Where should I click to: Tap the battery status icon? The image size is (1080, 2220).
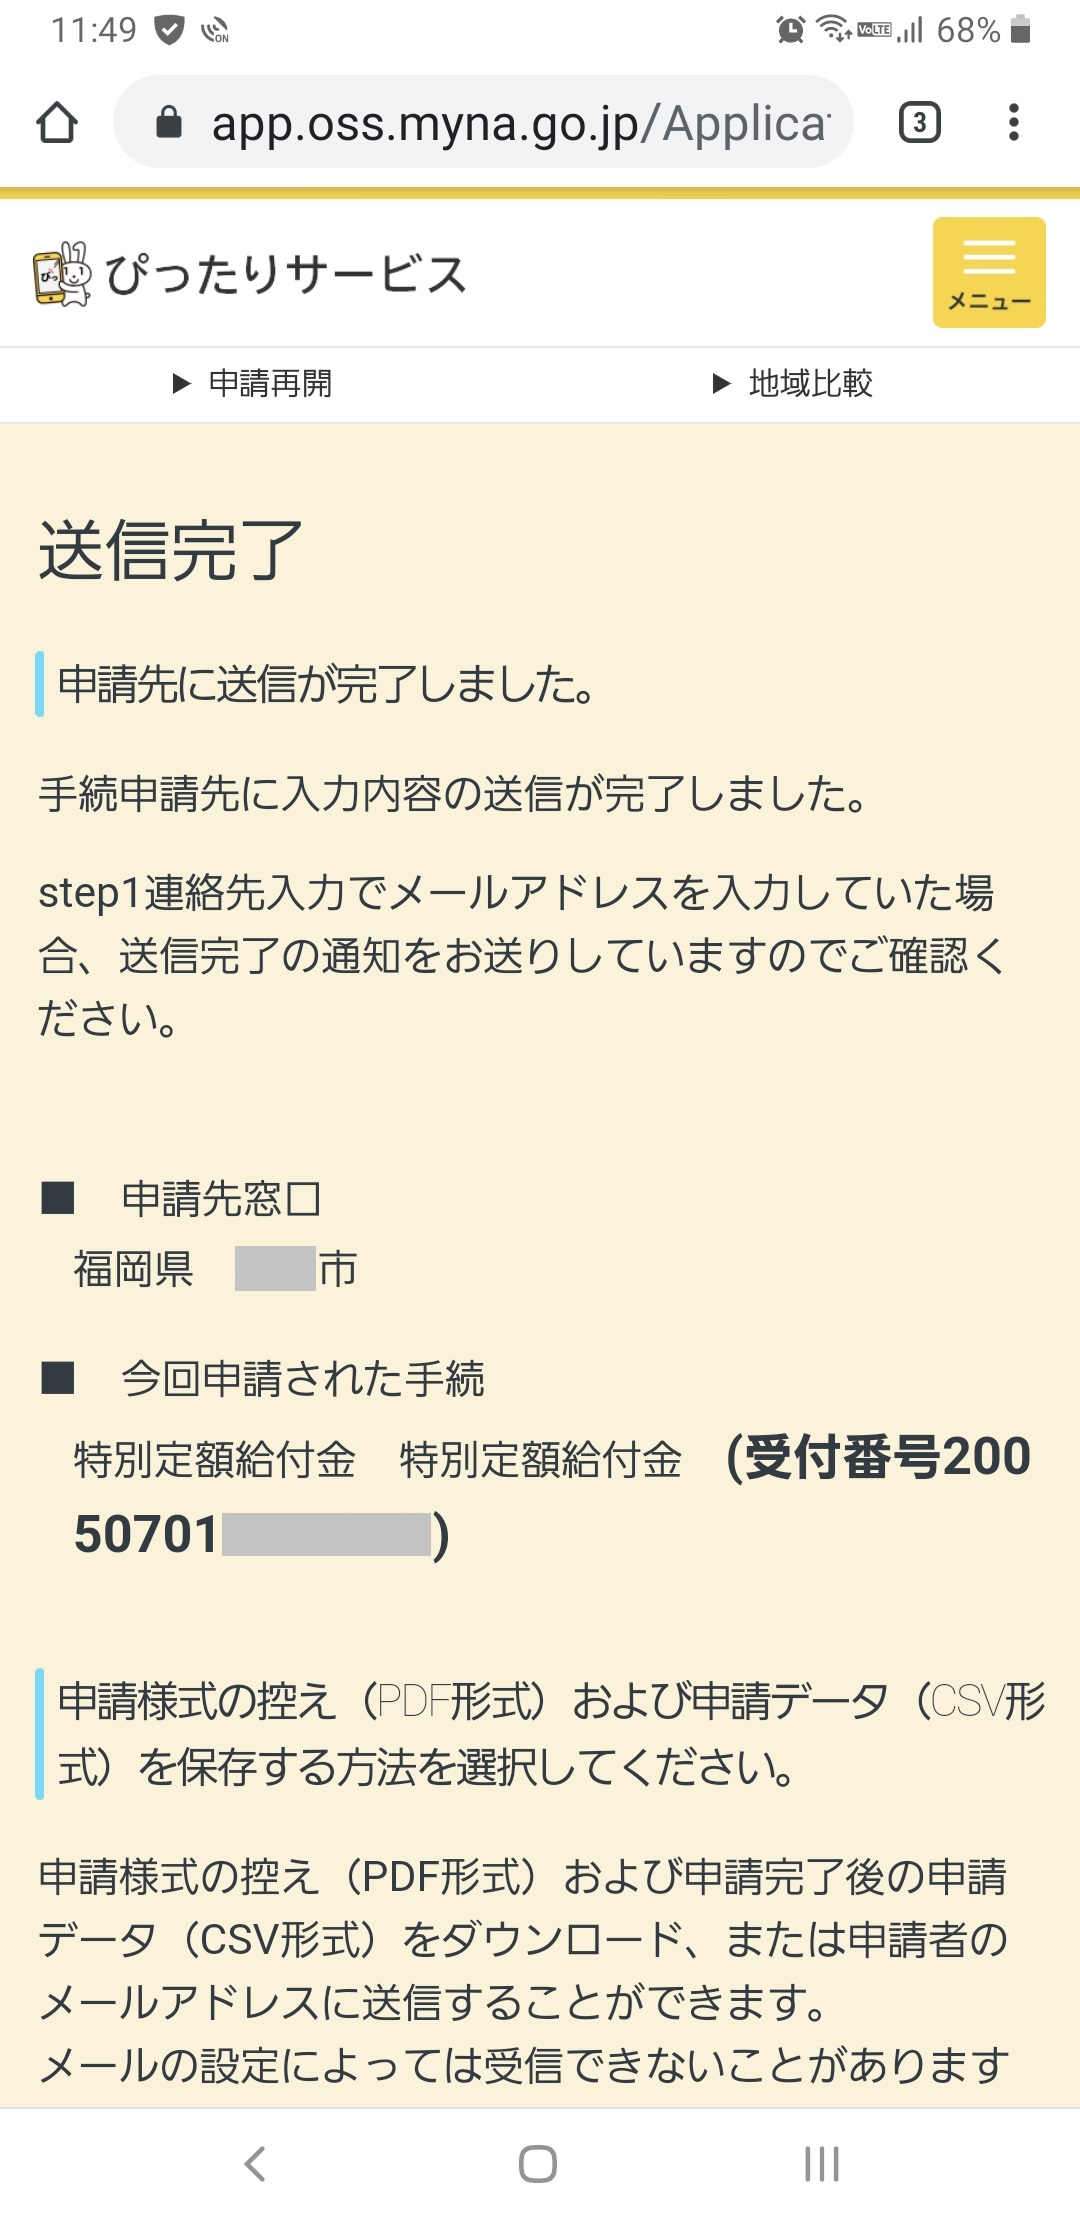click(1021, 30)
